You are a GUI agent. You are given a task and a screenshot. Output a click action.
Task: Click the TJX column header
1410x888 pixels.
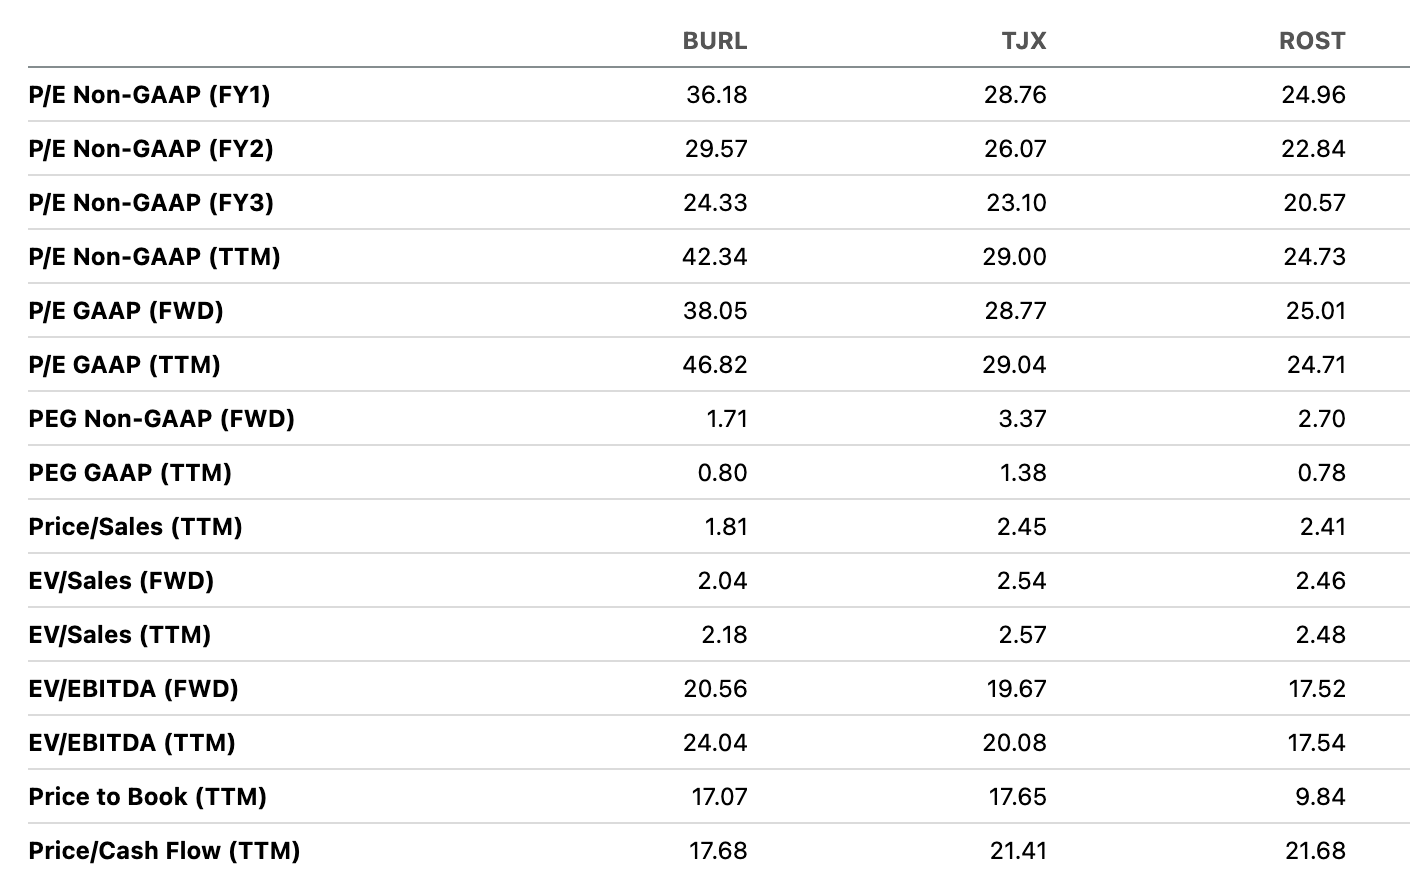click(1023, 41)
